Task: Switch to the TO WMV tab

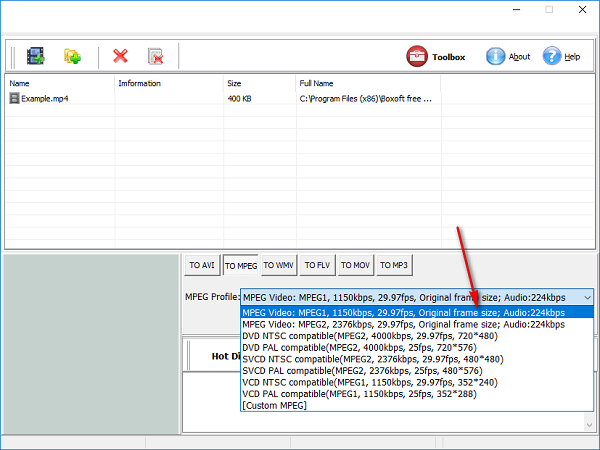Action: tap(279, 265)
